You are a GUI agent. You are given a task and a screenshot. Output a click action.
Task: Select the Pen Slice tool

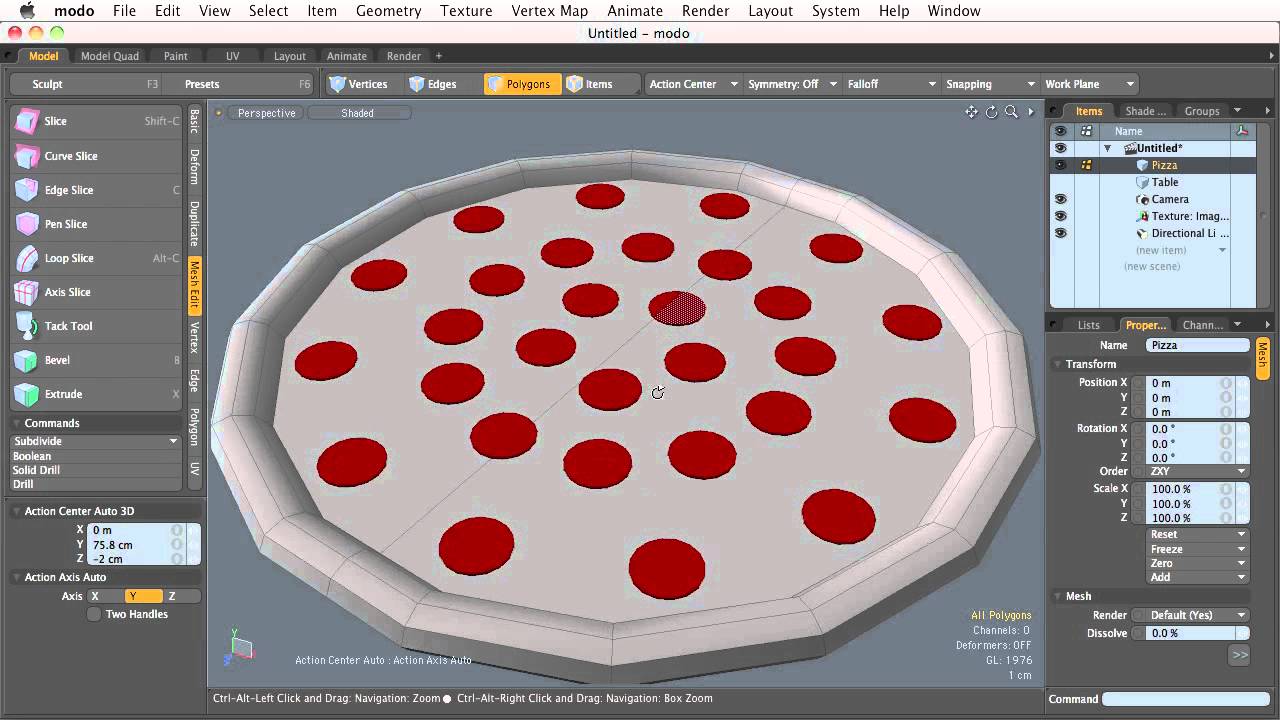(x=97, y=224)
